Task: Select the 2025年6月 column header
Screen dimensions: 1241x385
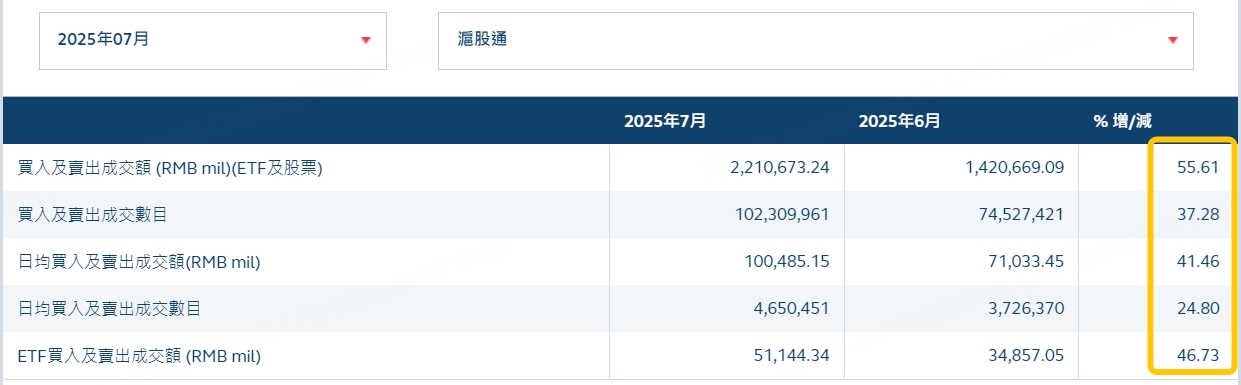Action: [899, 120]
